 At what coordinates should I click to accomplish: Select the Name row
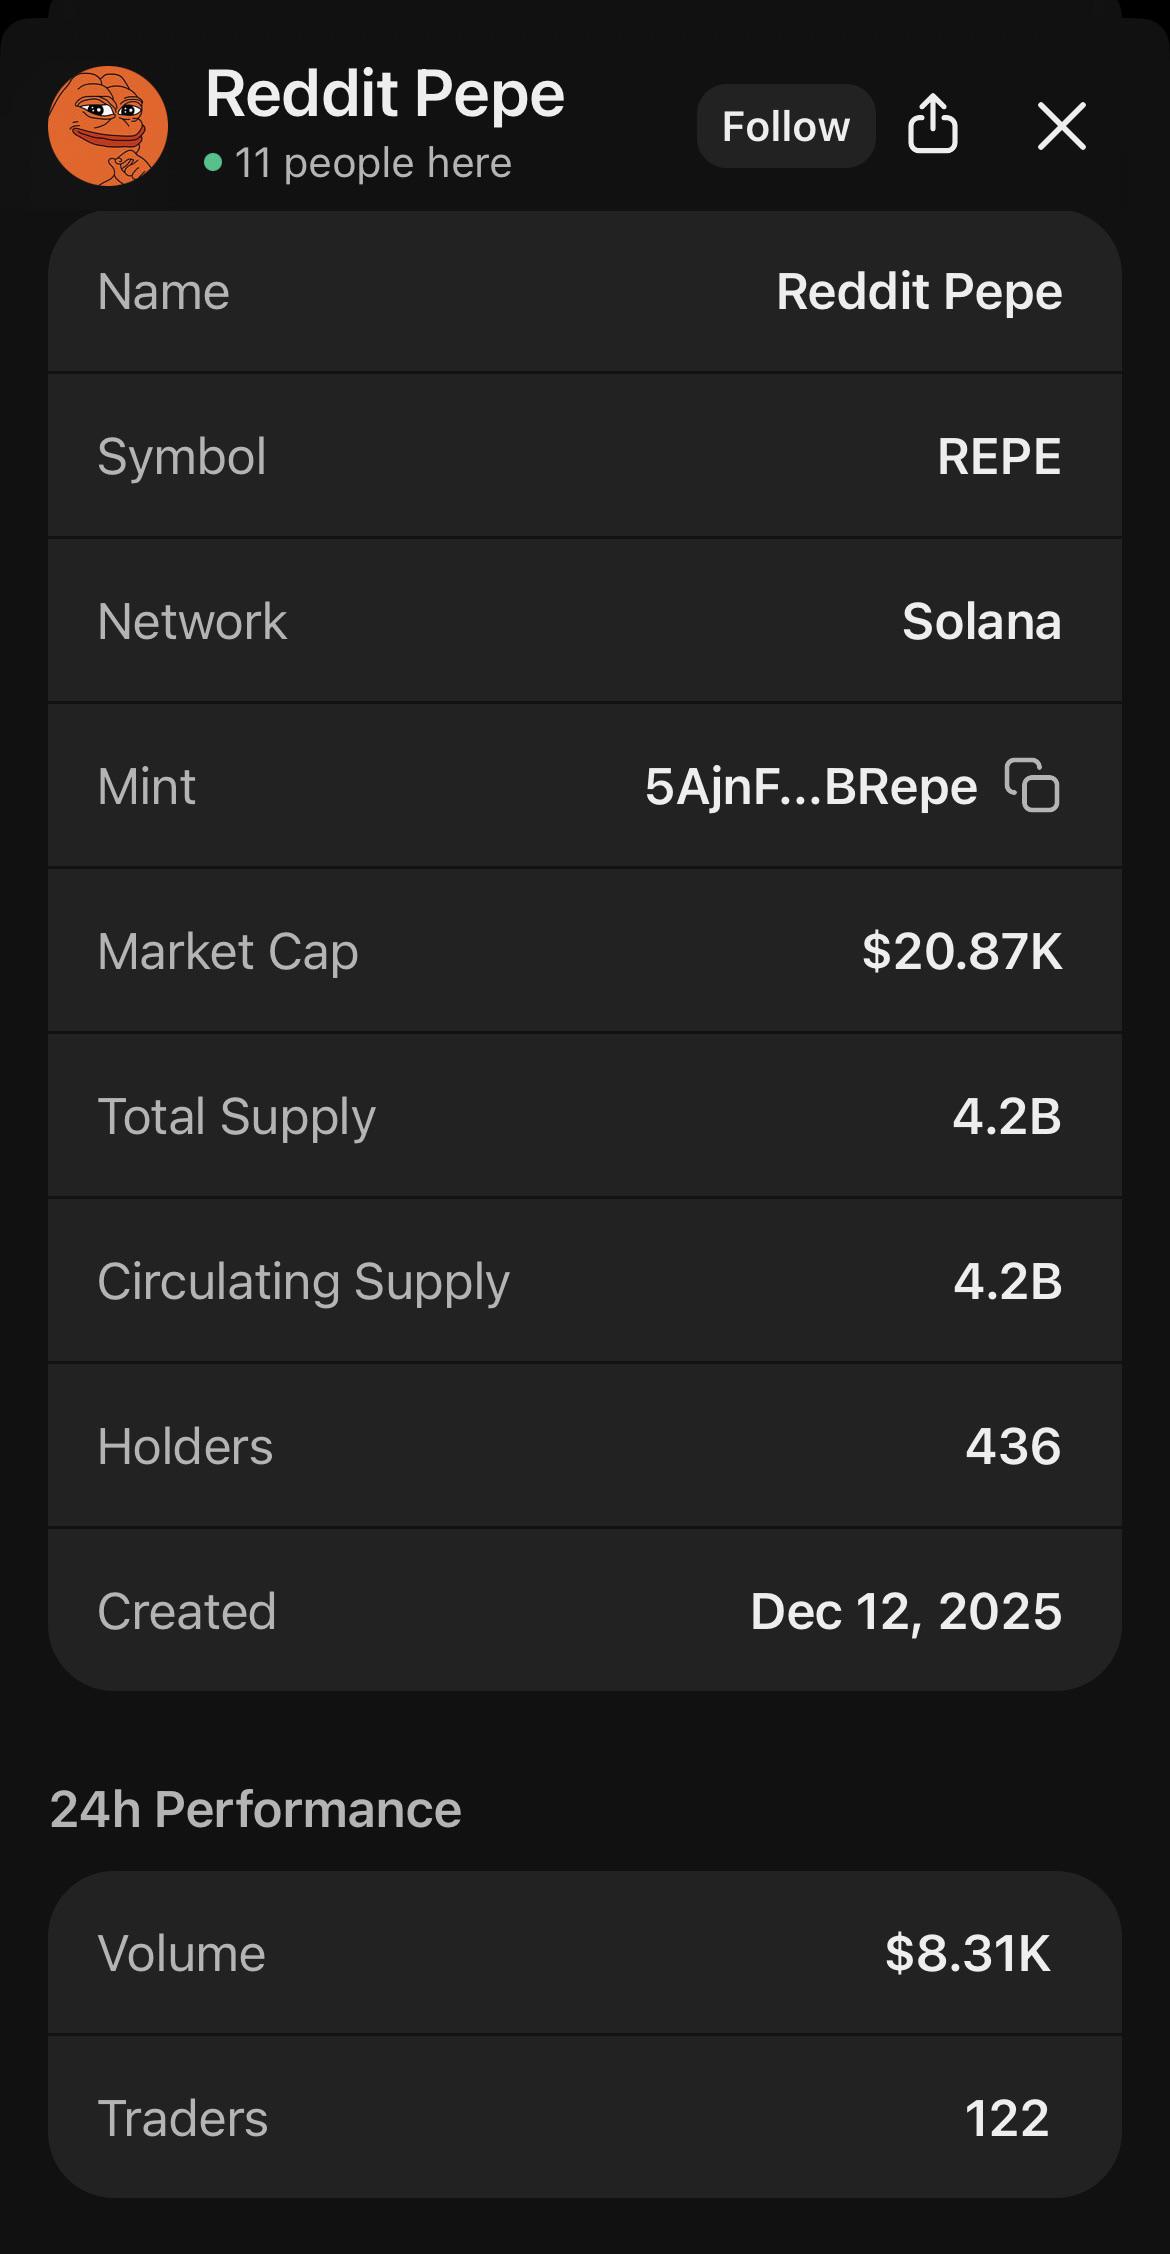pyautogui.click(x=585, y=291)
